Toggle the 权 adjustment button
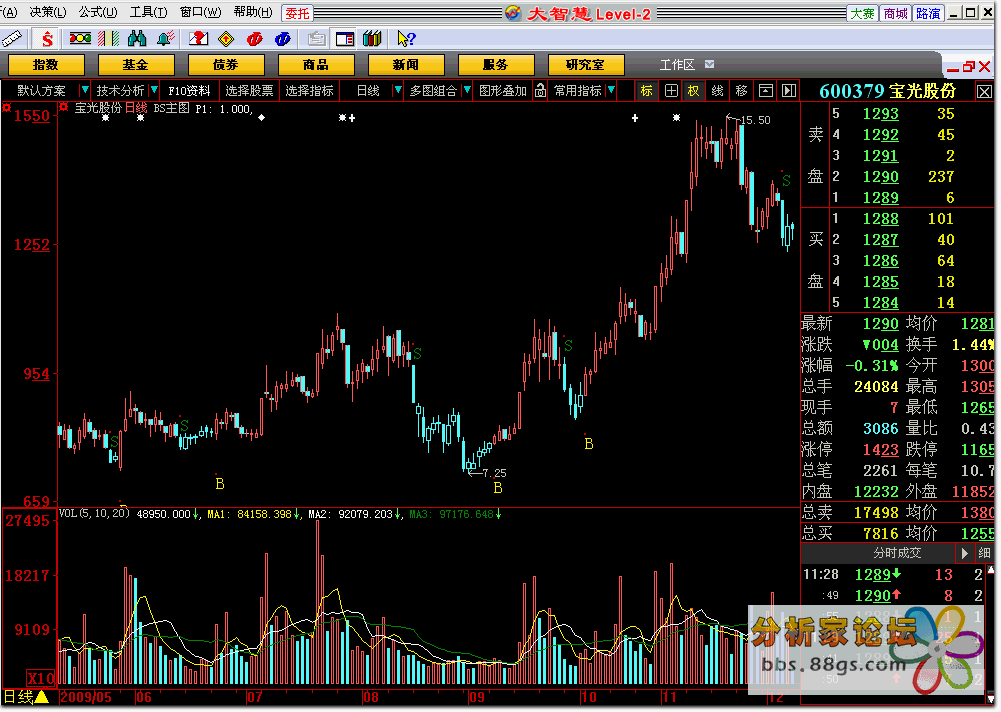1001x712 pixels. (x=693, y=91)
